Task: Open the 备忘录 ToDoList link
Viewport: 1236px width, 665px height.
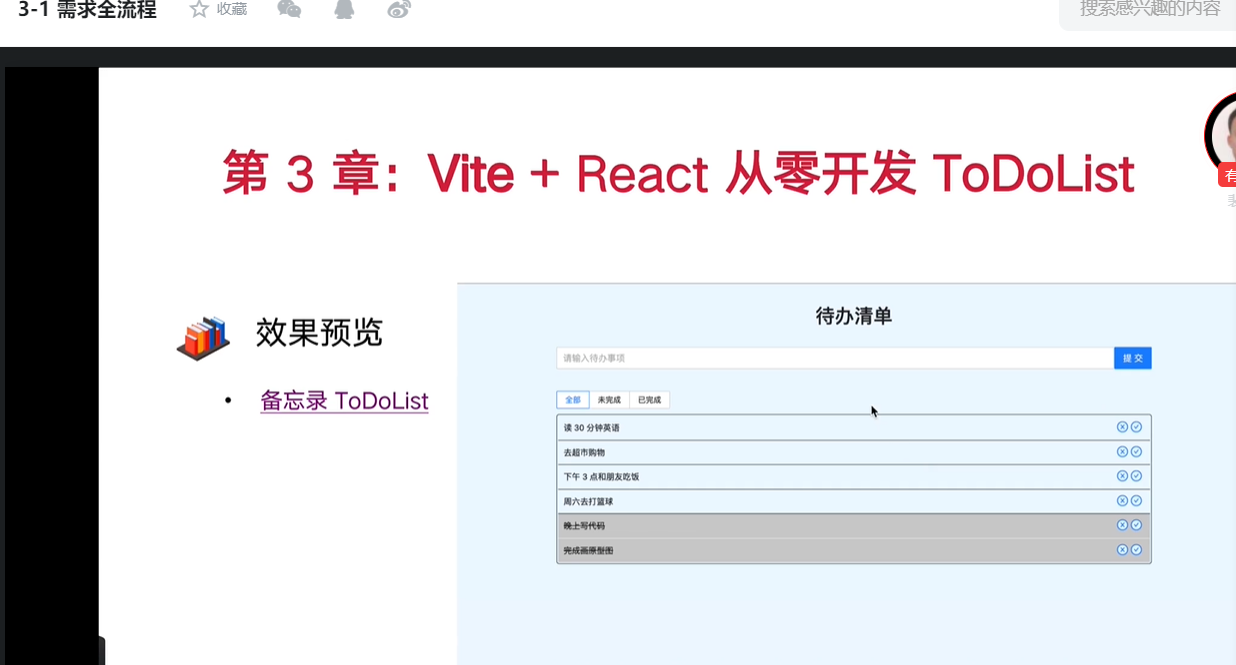Action: 344,401
